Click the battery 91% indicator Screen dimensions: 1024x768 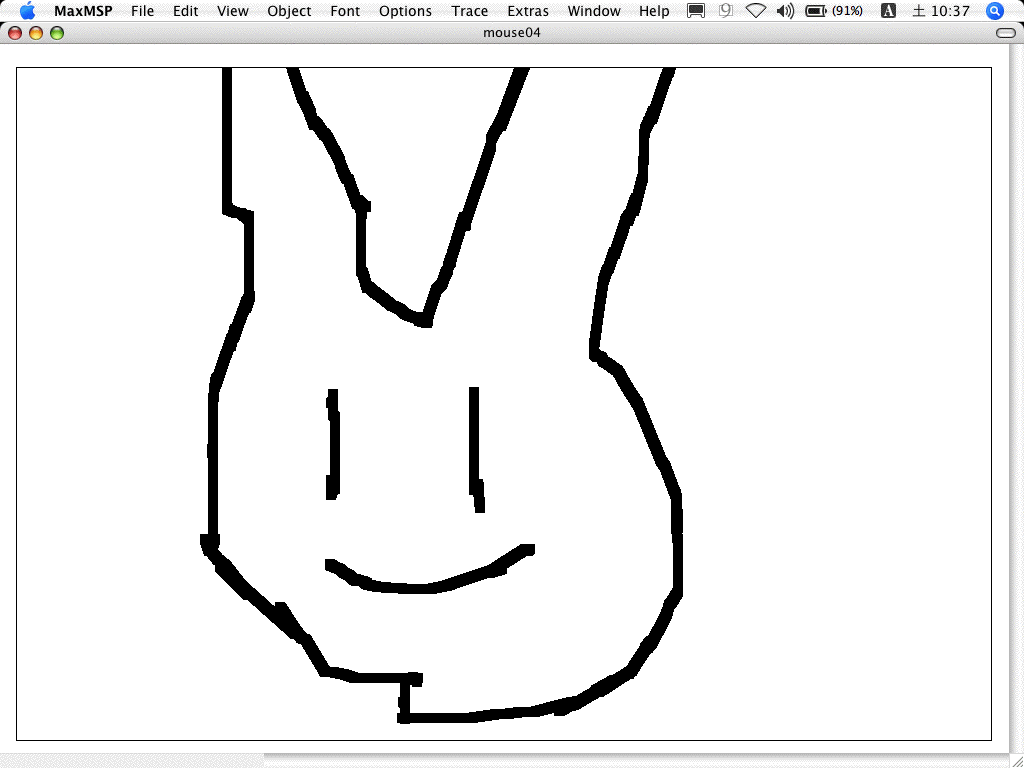pyautogui.click(x=834, y=10)
